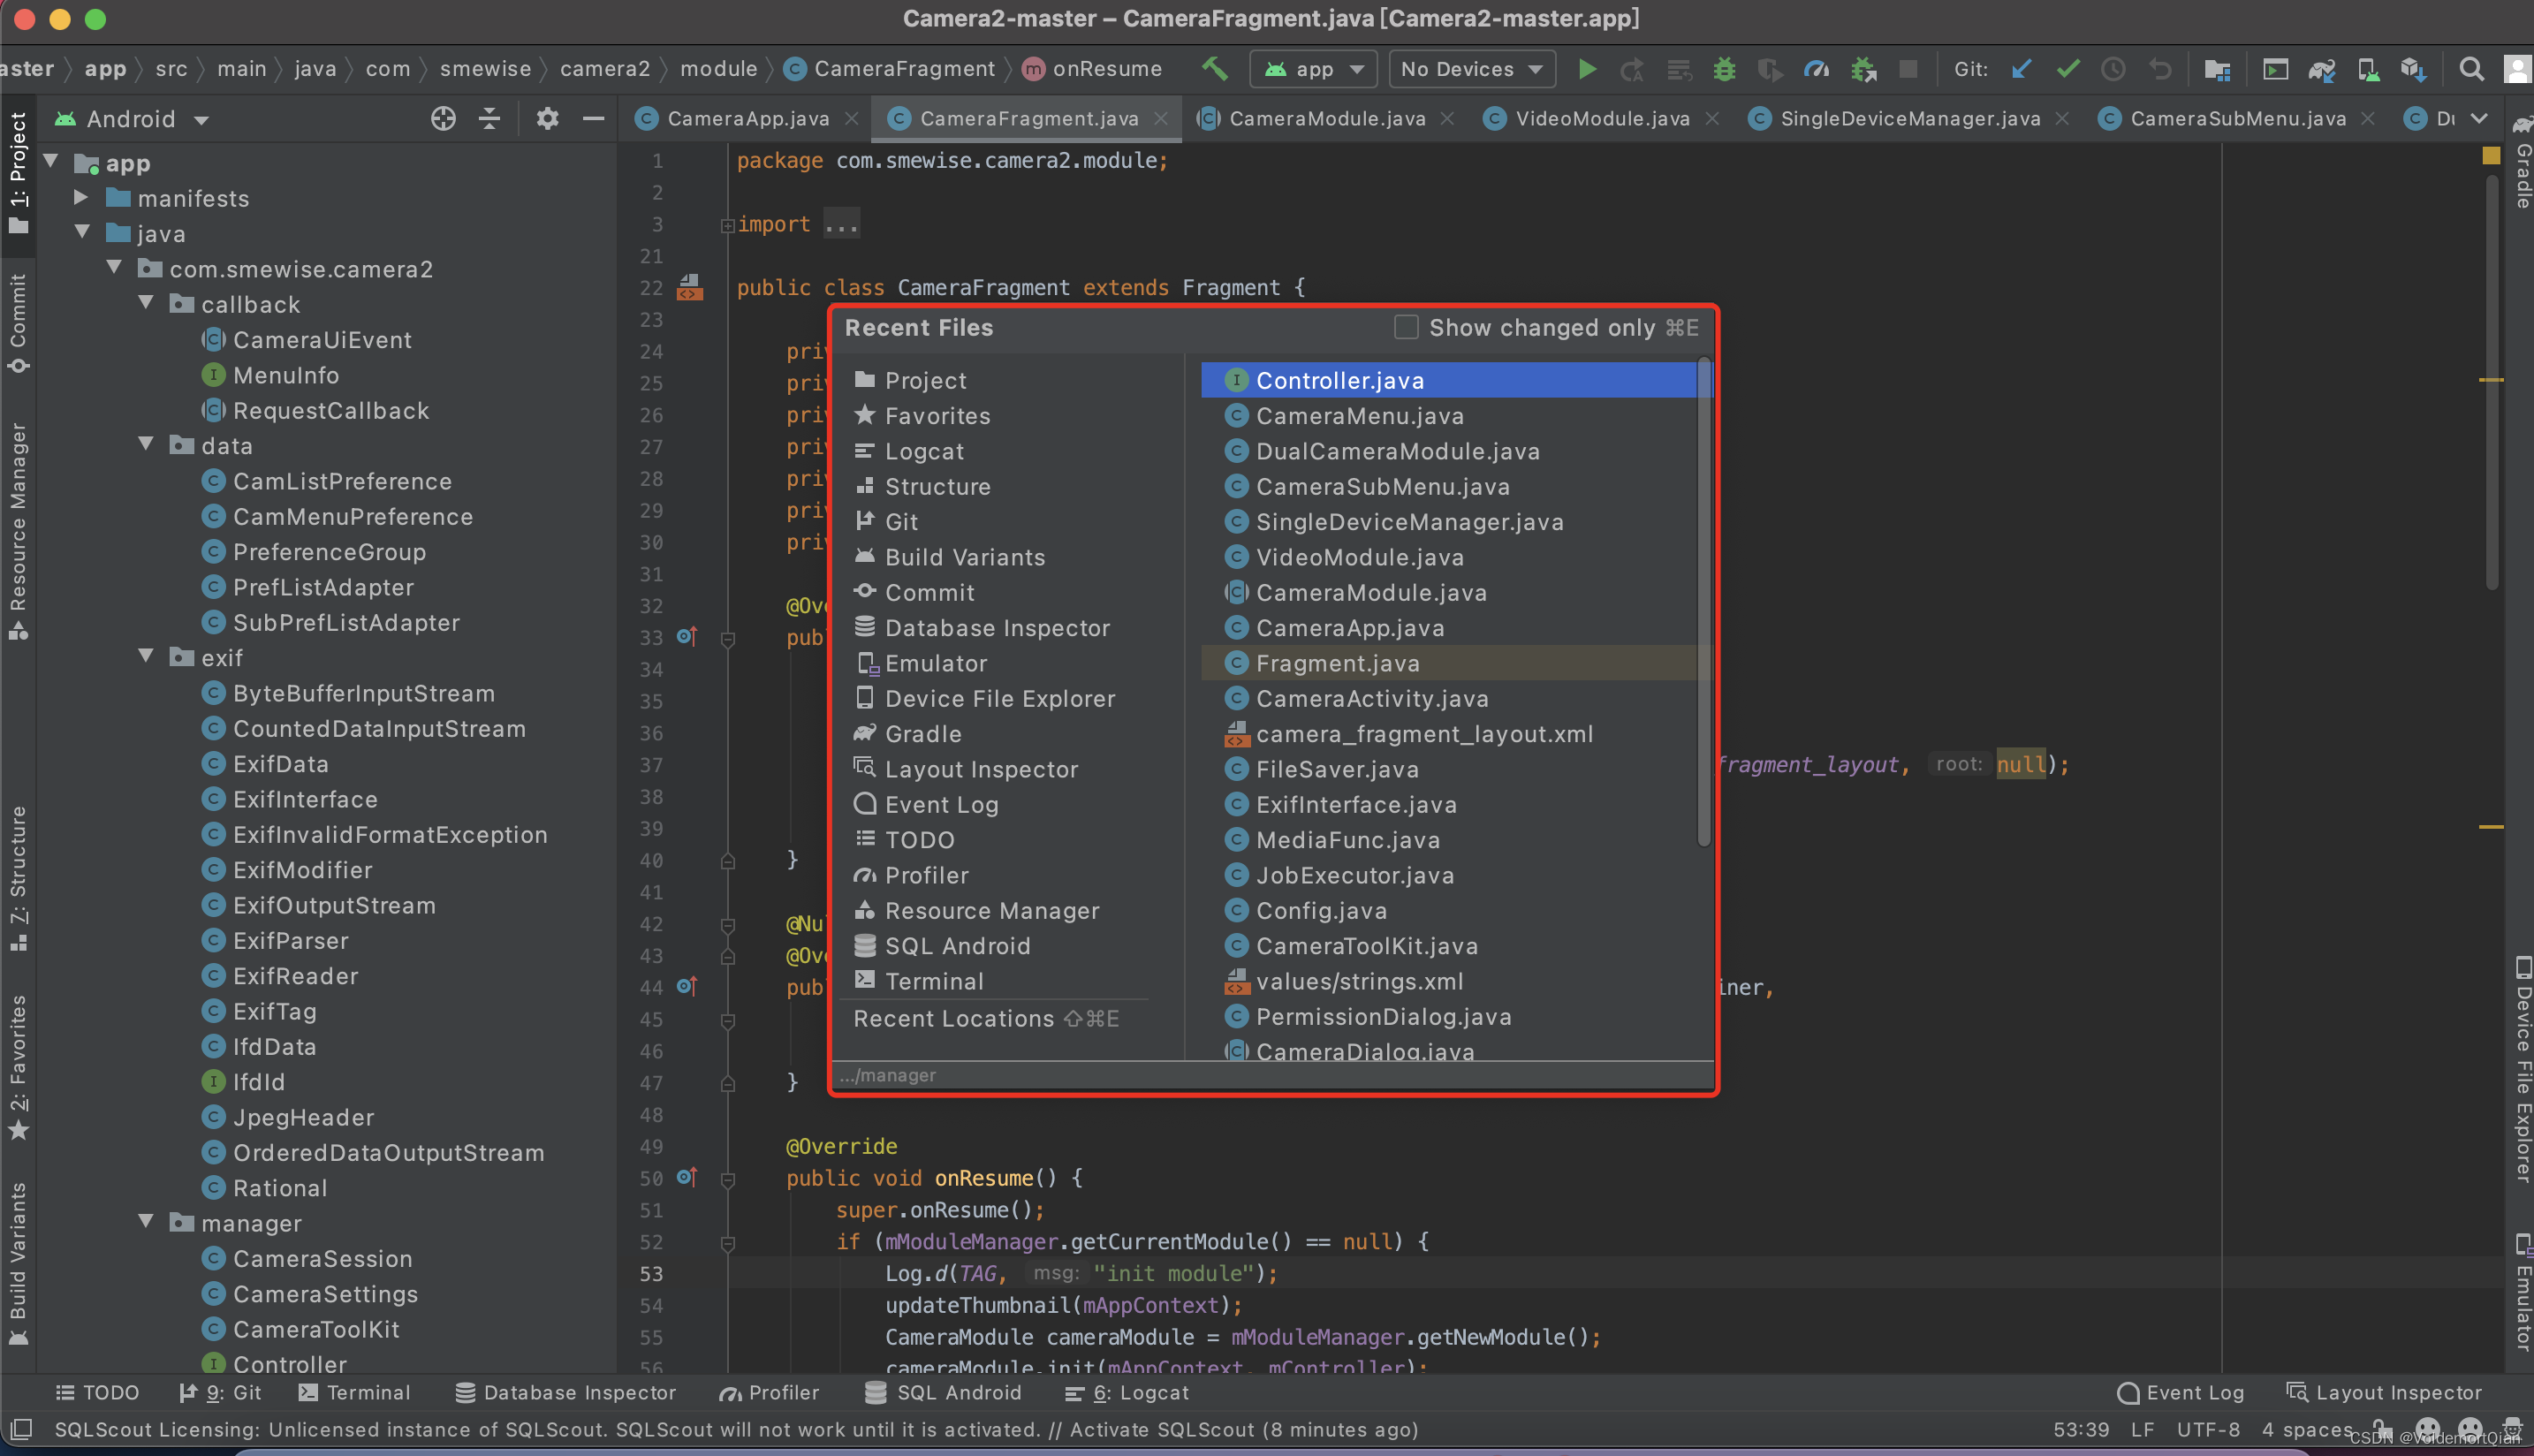Collapse the exif package
Viewport: 2534px width, 1456px height.
pyautogui.click(x=146, y=656)
